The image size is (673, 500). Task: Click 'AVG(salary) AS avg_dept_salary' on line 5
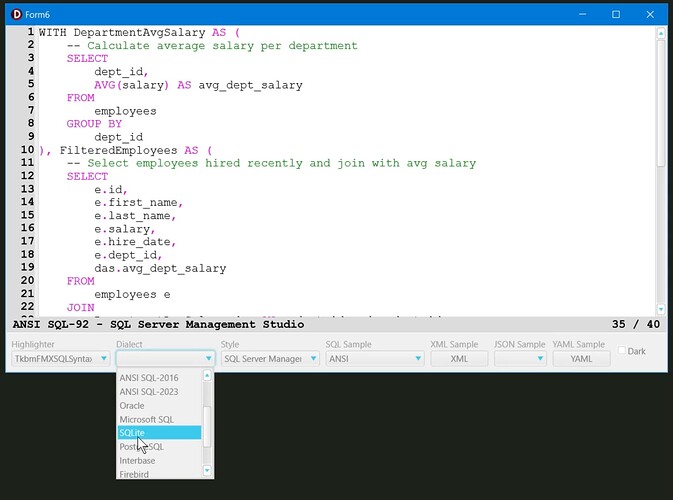(x=198, y=85)
